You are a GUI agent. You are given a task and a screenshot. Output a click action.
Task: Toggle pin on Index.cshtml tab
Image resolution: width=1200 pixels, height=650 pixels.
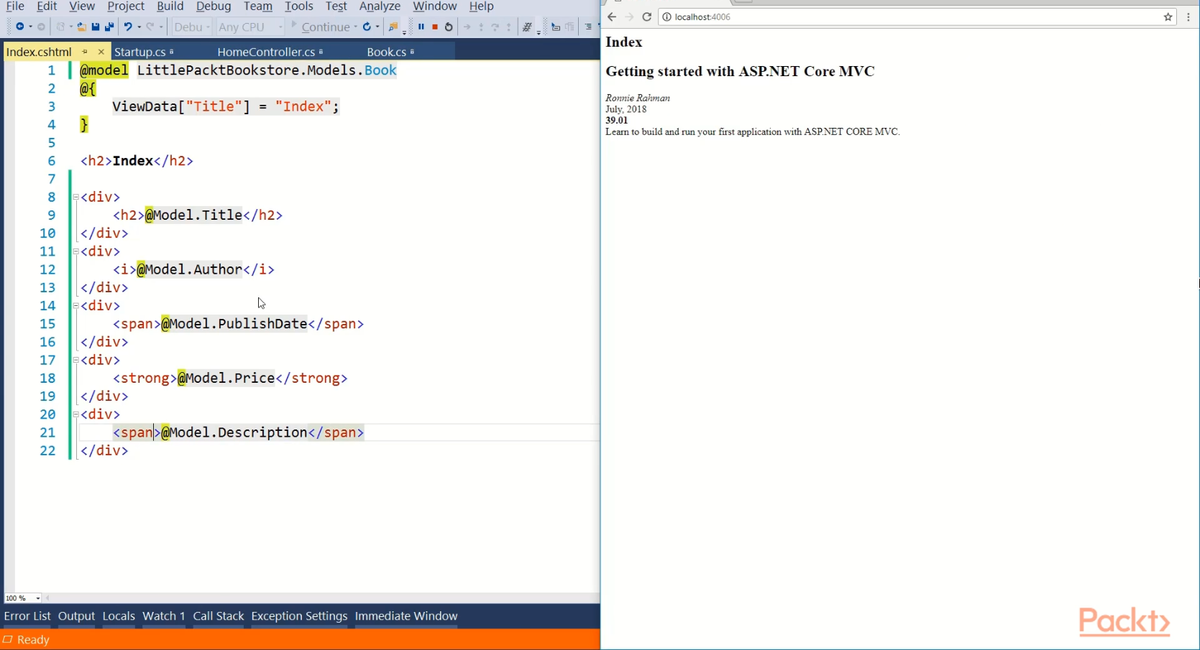[x=85, y=51]
